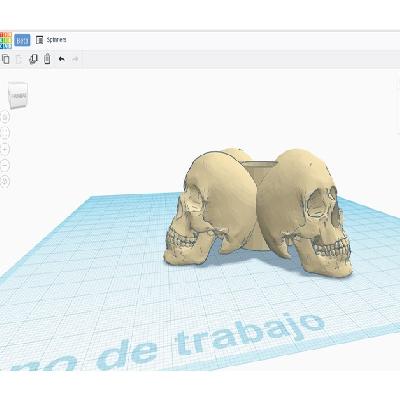Image resolution: width=400 pixels, height=400 pixels.
Task: Undo the last action
Action: (x=61, y=59)
